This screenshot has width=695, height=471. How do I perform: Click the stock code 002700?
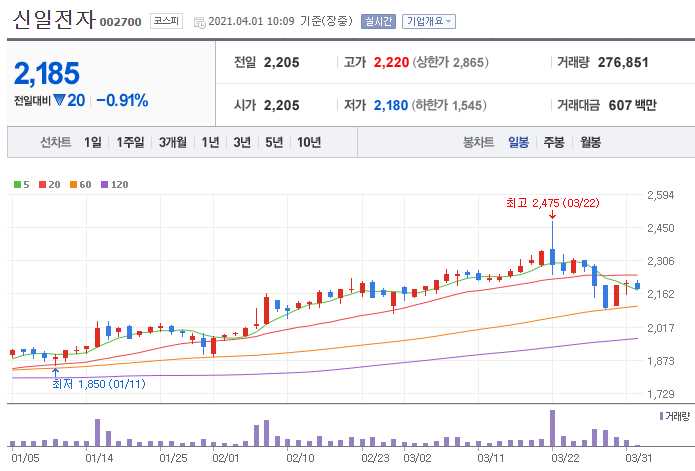click(x=121, y=22)
